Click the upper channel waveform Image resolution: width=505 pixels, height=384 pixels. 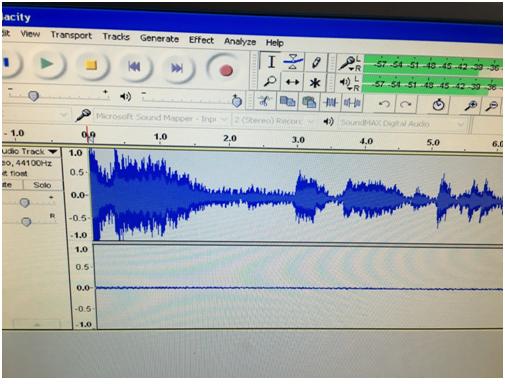coord(297,196)
